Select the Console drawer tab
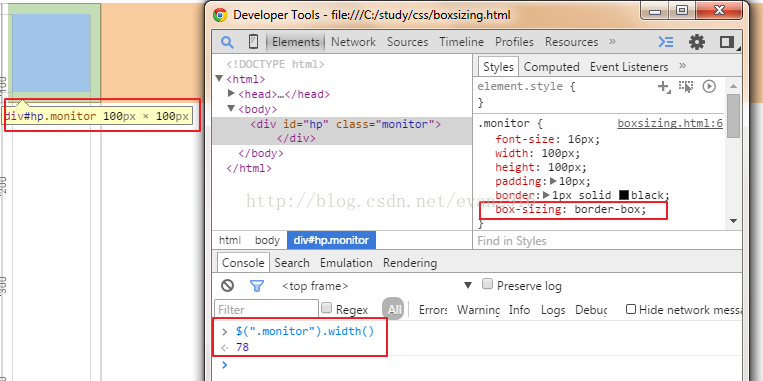 pos(243,263)
